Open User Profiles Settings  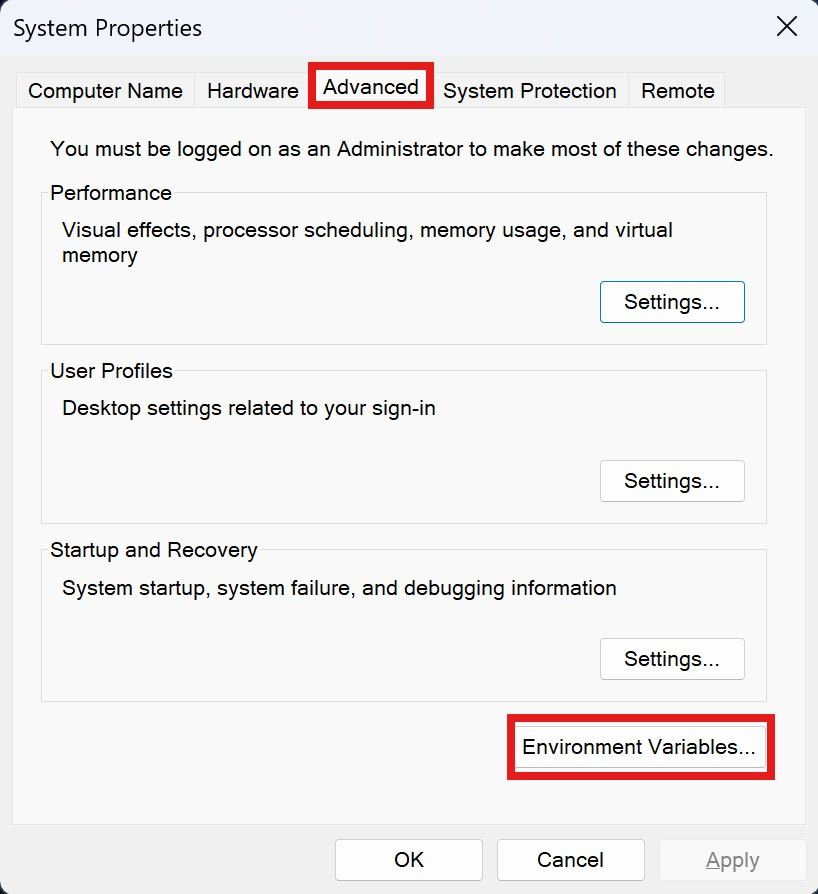click(672, 481)
